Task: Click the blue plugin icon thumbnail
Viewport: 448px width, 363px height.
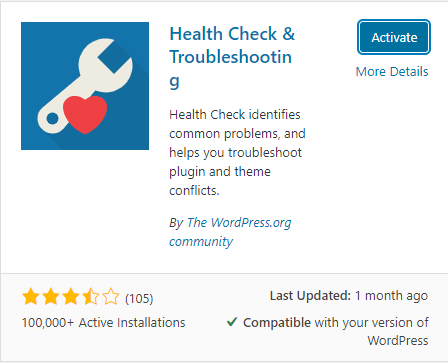Action: (x=85, y=86)
